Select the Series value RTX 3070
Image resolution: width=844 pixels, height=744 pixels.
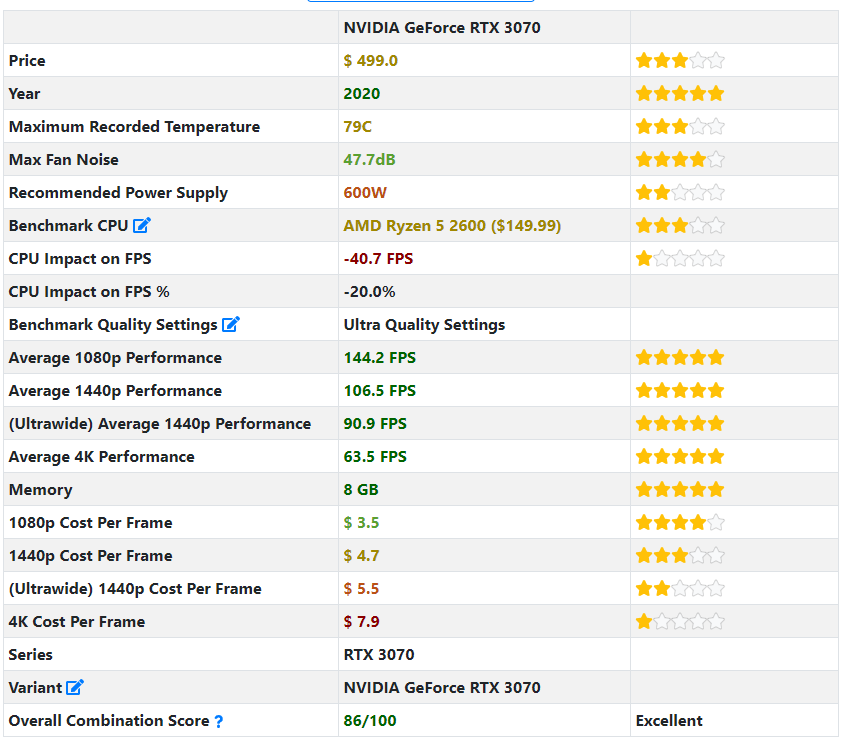tap(379, 654)
